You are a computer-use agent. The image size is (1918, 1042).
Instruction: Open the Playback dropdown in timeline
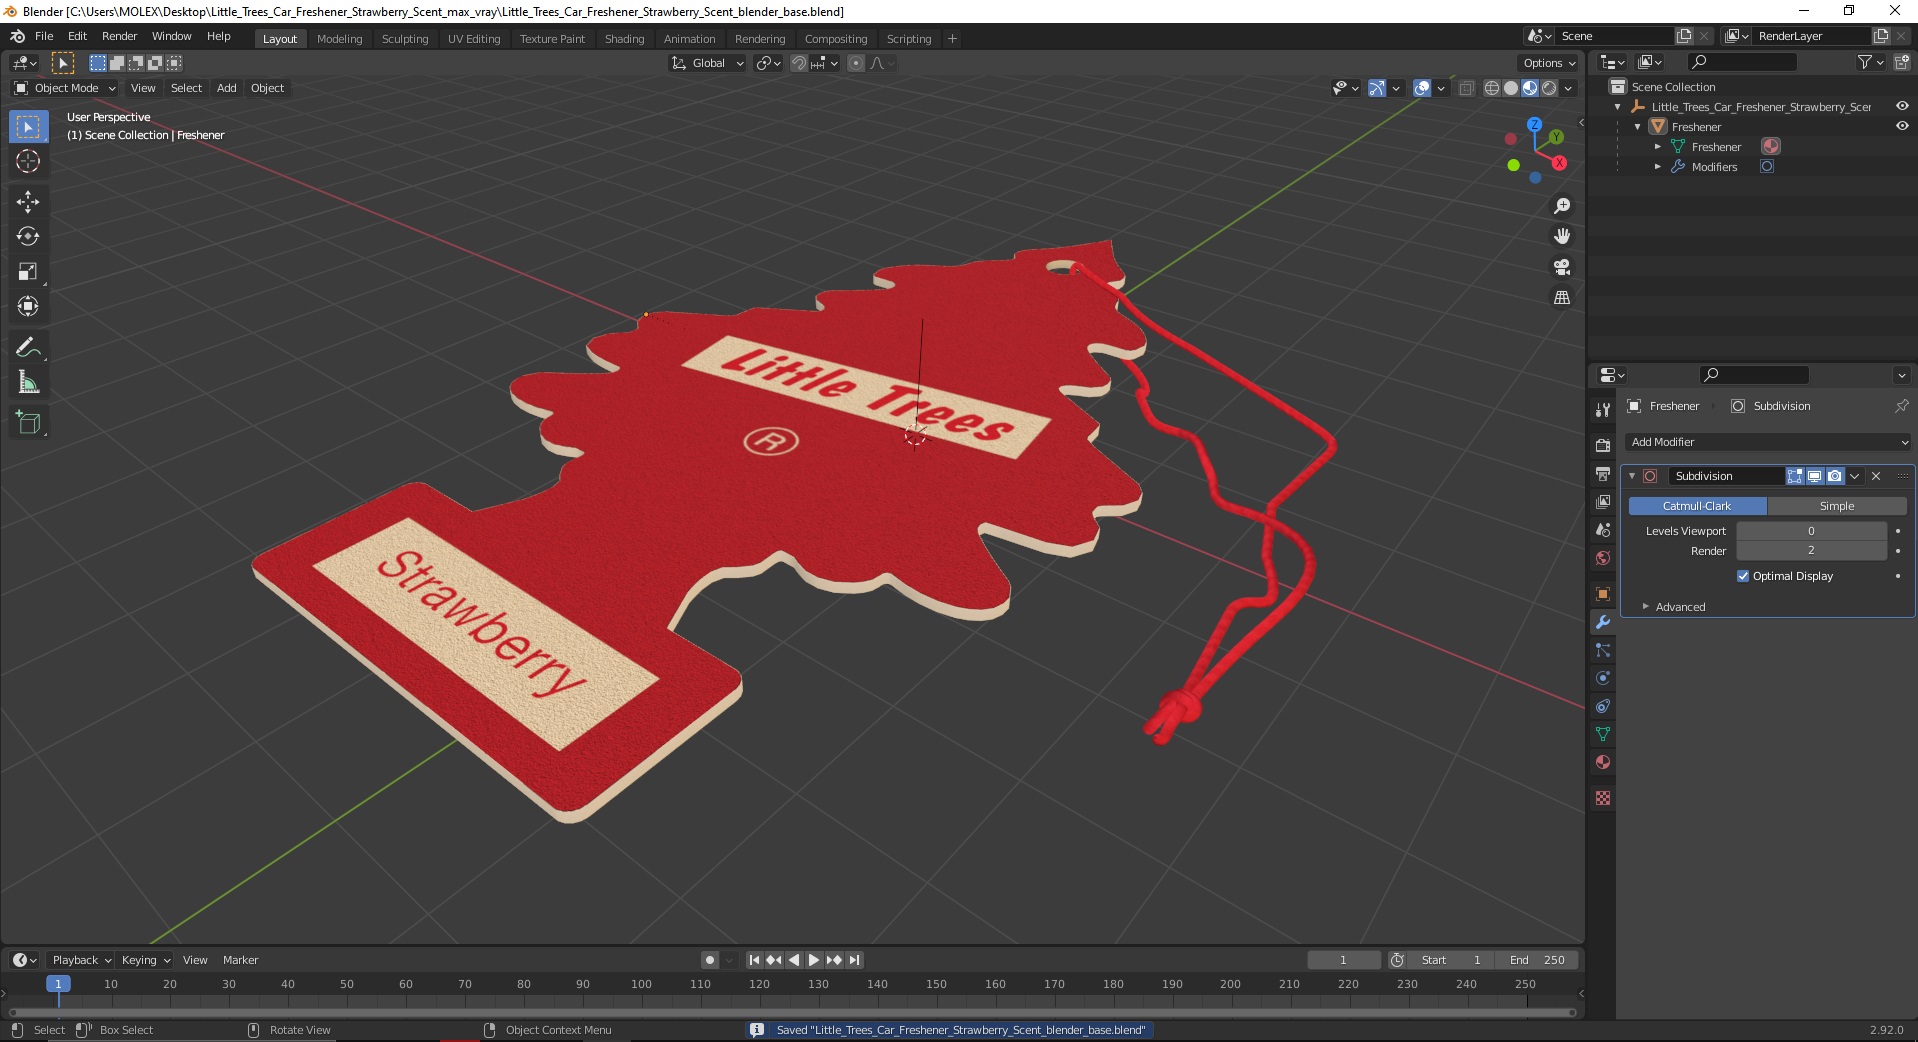coord(81,960)
